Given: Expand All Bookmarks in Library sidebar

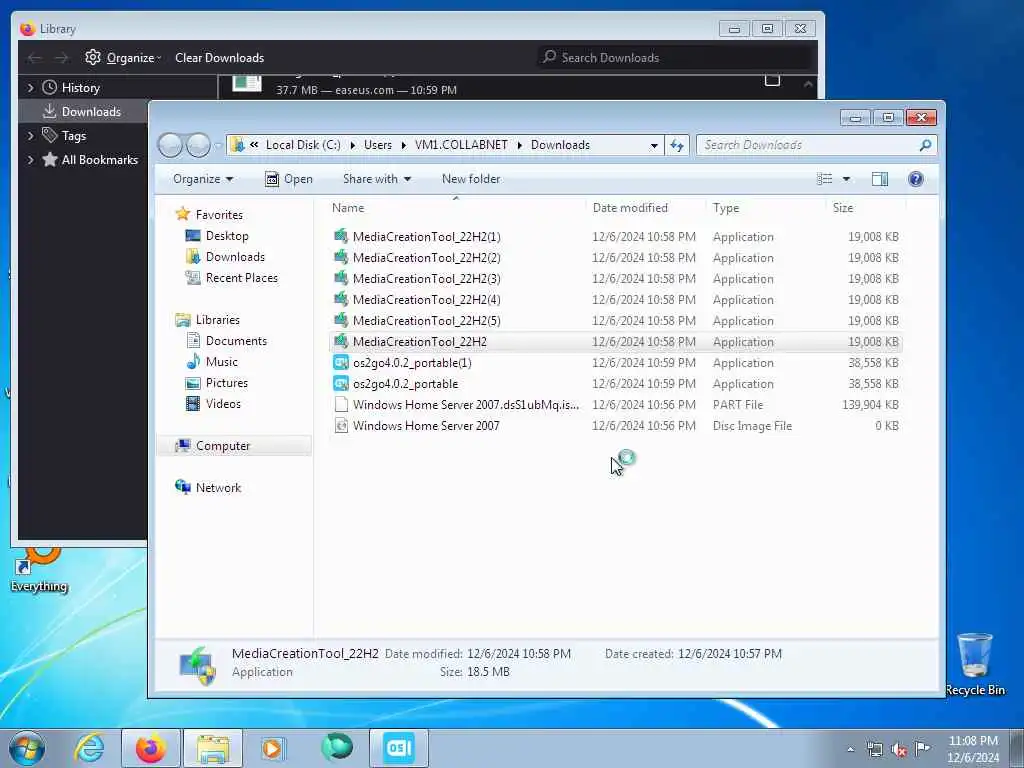Looking at the screenshot, I should click(x=30, y=160).
